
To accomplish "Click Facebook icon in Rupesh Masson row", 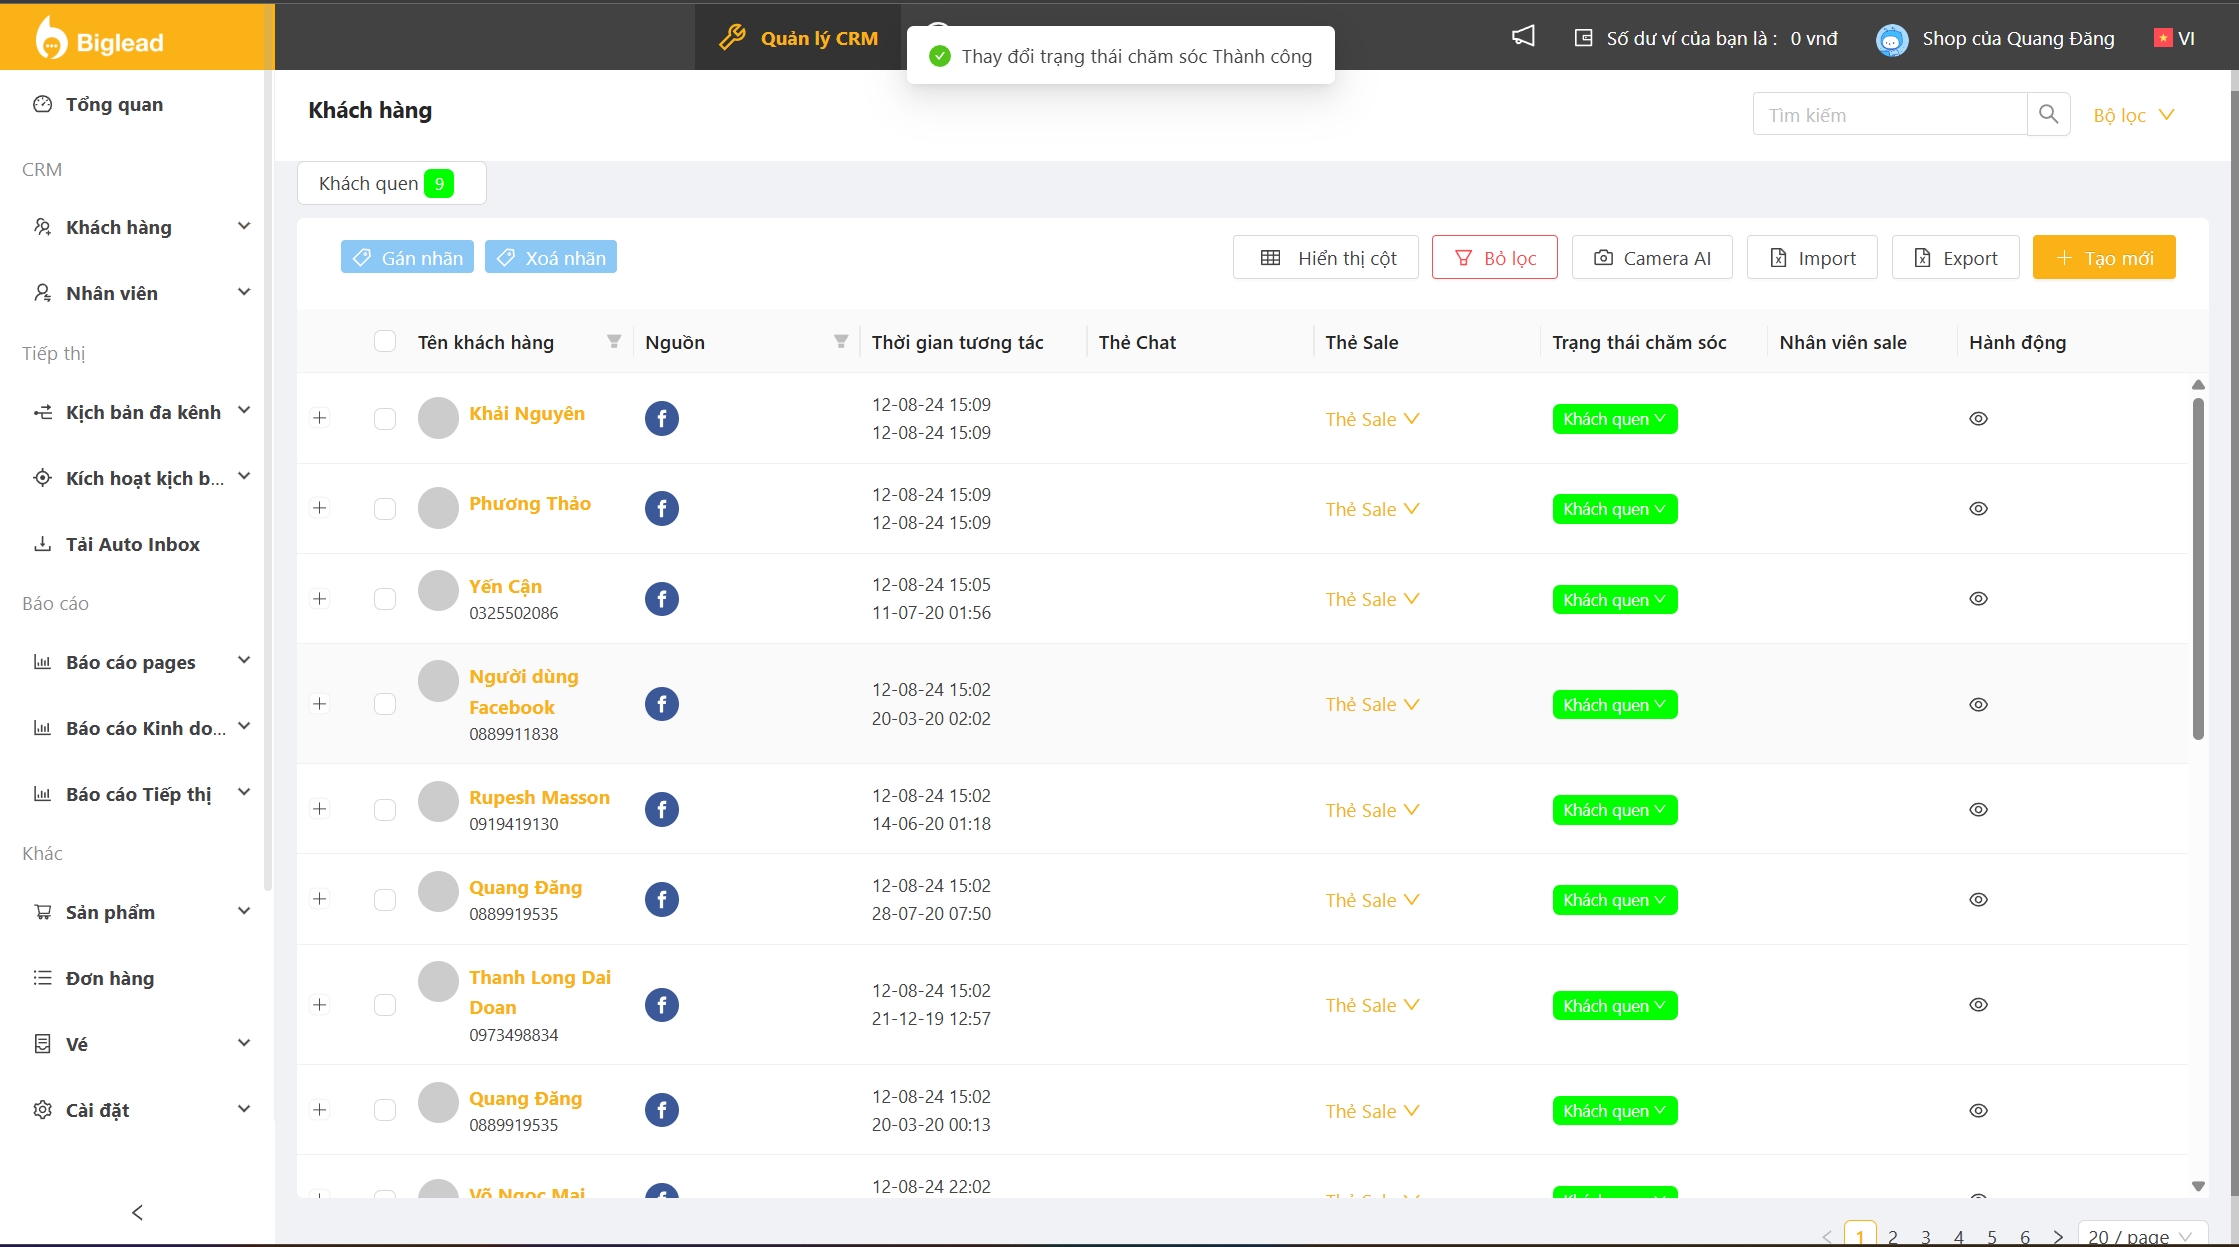I will pos(662,809).
